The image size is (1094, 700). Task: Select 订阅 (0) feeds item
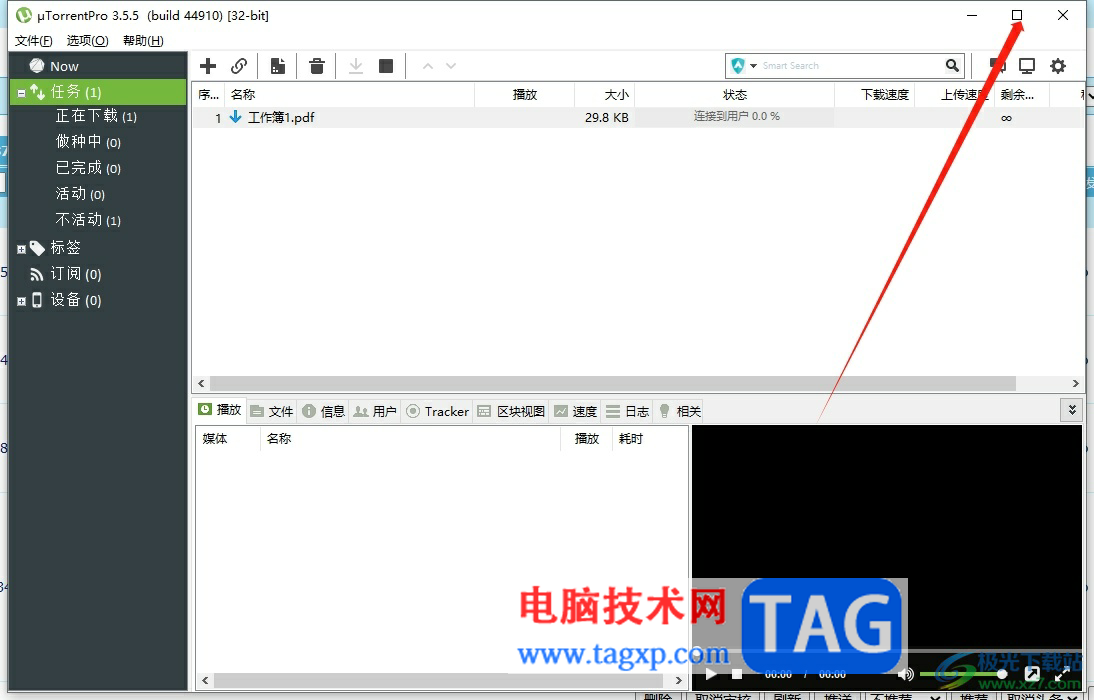(x=76, y=274)
